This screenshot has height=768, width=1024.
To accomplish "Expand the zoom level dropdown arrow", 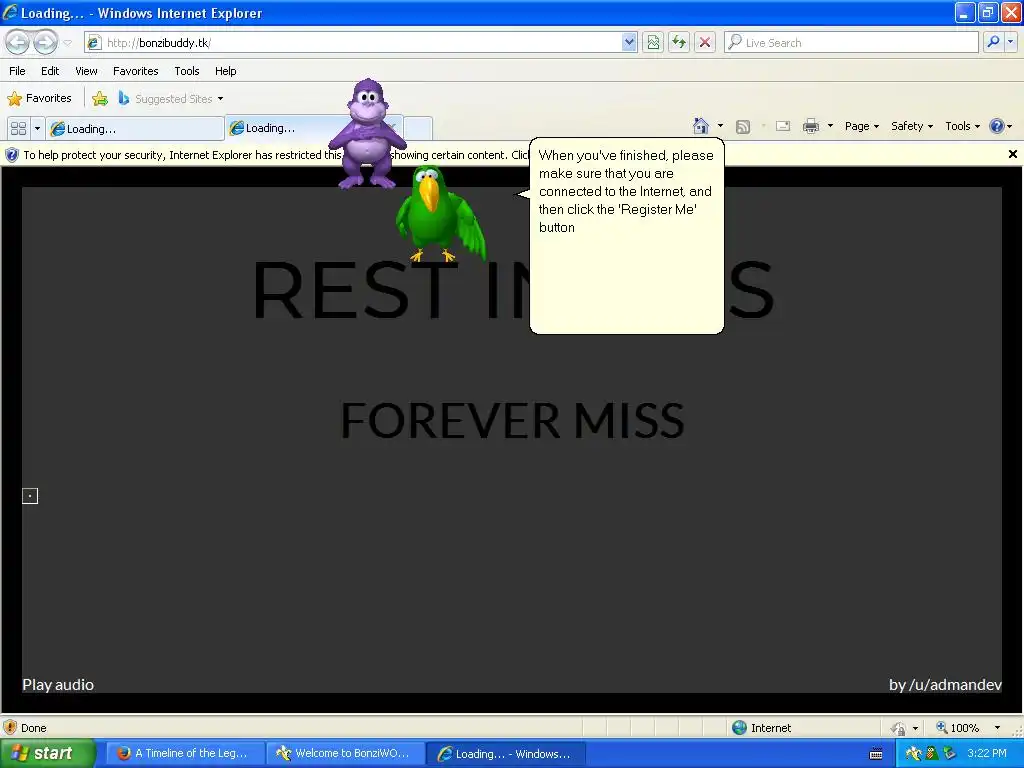I will coord(997,728).
